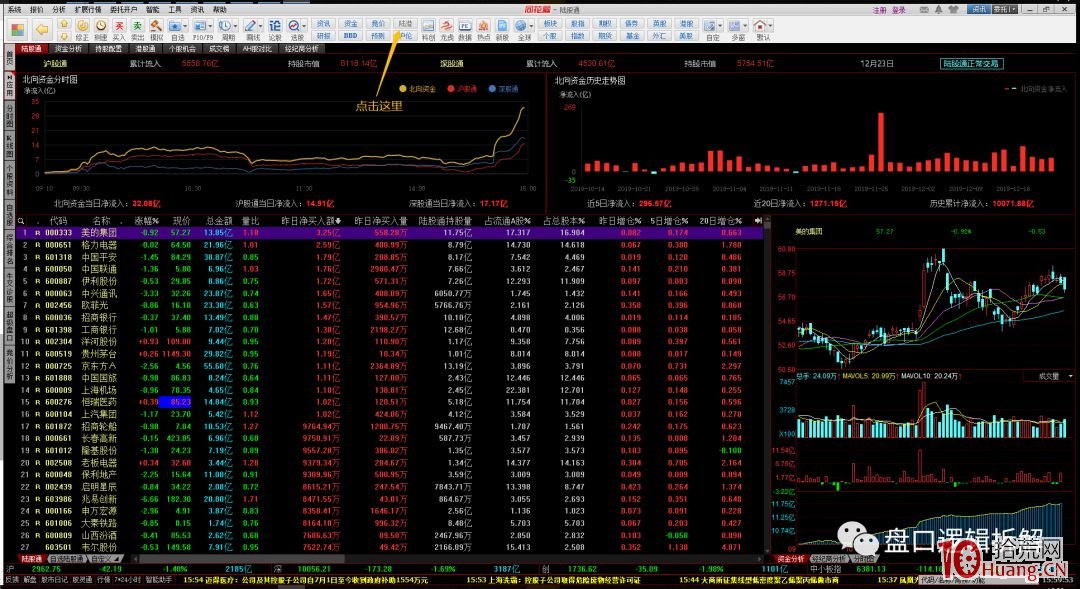Screen dimensions: 1080x589
Task: Switch to the 持股配置 tab
Action: tap(108, 49)
